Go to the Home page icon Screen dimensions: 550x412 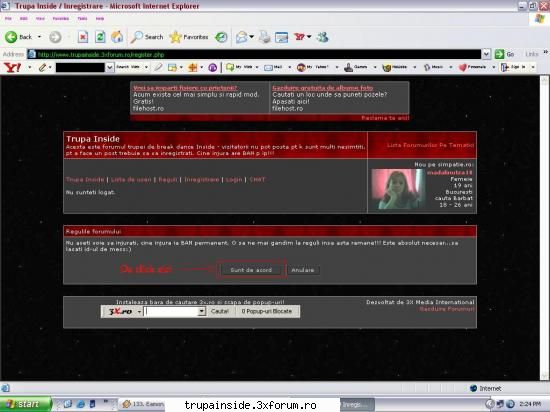117,37
